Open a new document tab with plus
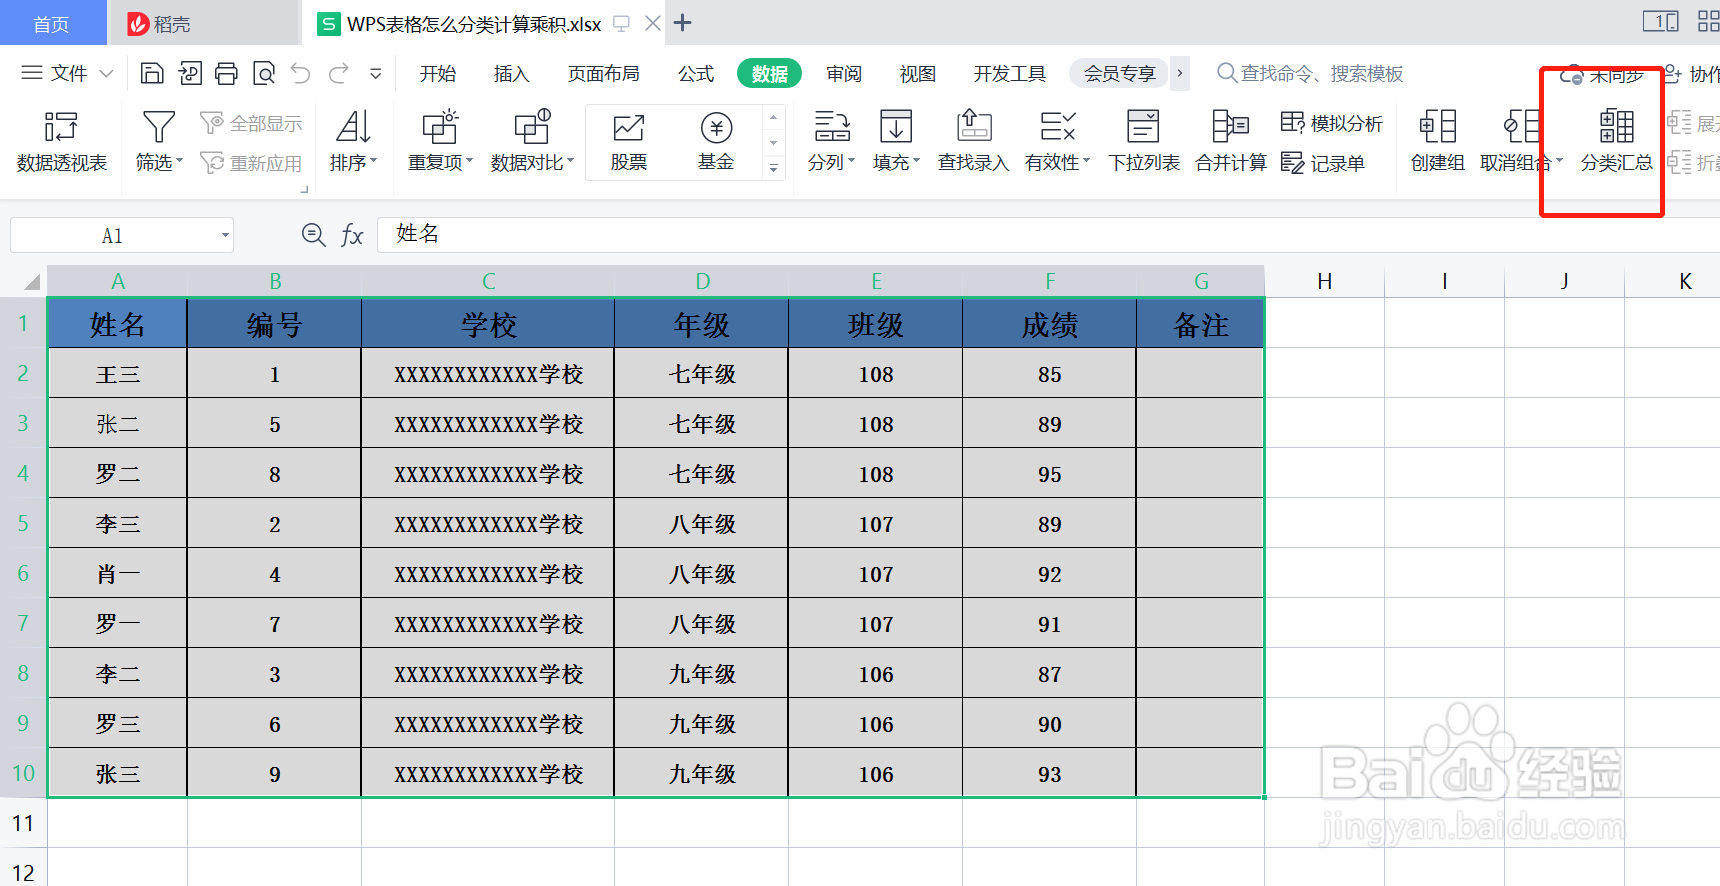Viewport: 1720px width, 886px height. click(x=683, y=23)
